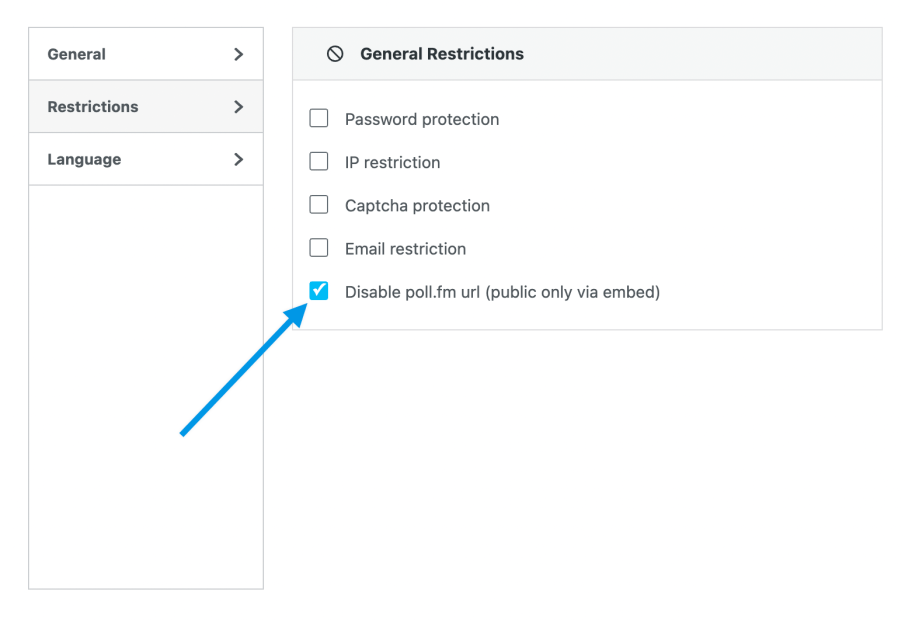Viewport: 905px width, 620px height.
Task: Click the Email restriction label text
Action: pos(405,248)
